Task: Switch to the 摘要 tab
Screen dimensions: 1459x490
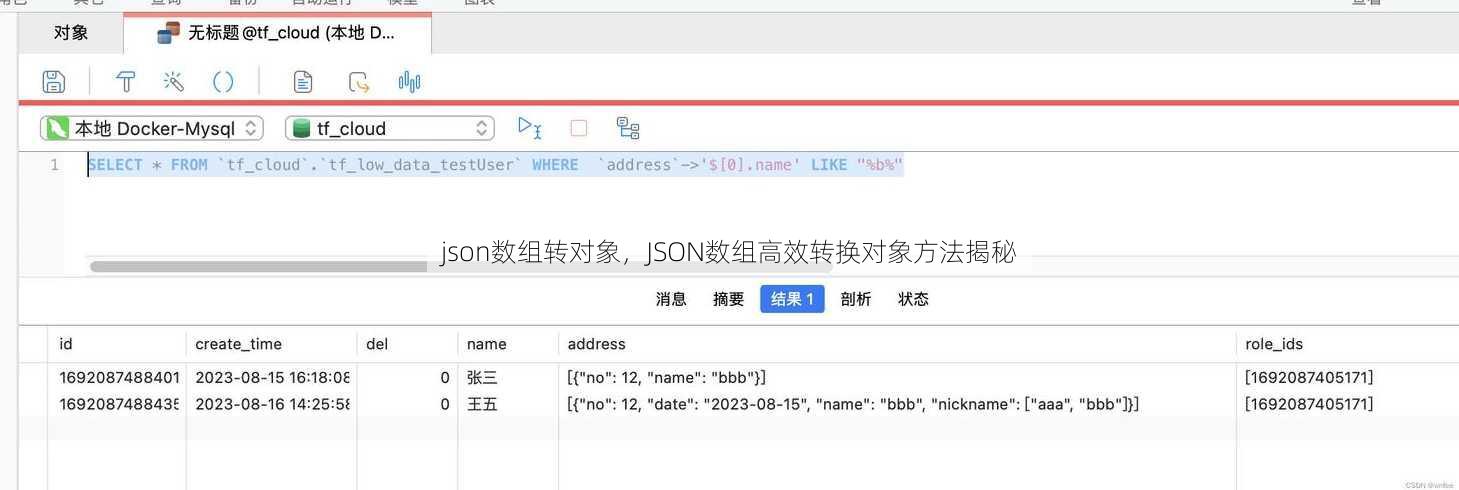Action: pos(729,299)
